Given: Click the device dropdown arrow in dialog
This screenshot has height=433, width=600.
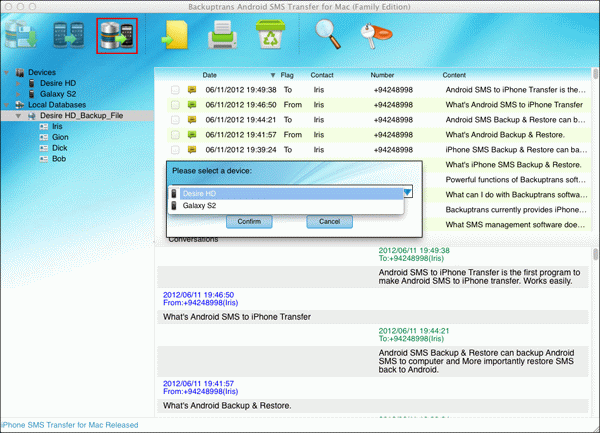Looking at the screenshot, I should tap(408, 192).
